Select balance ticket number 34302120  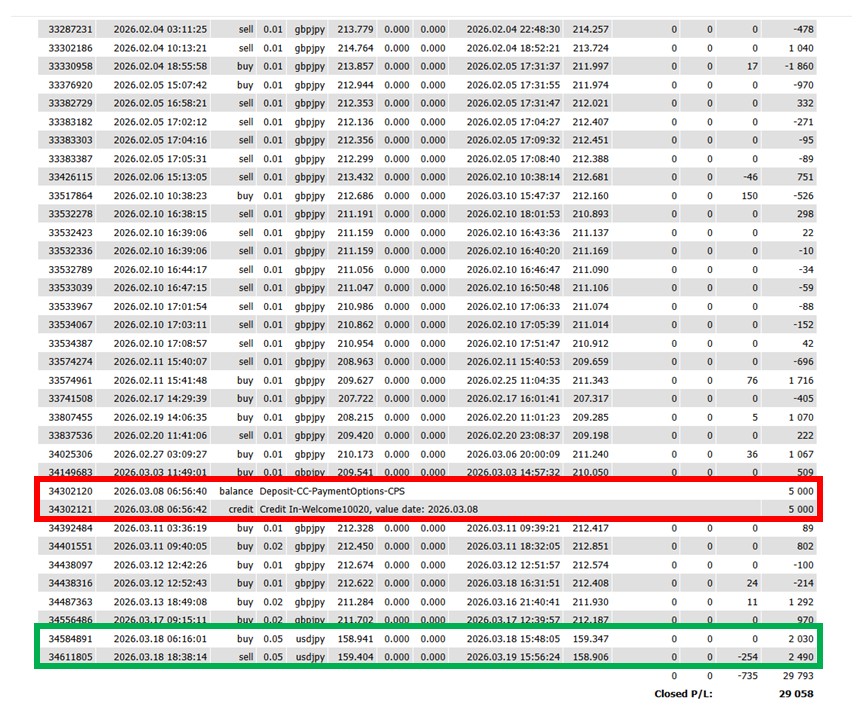click(x=71, y=491)
